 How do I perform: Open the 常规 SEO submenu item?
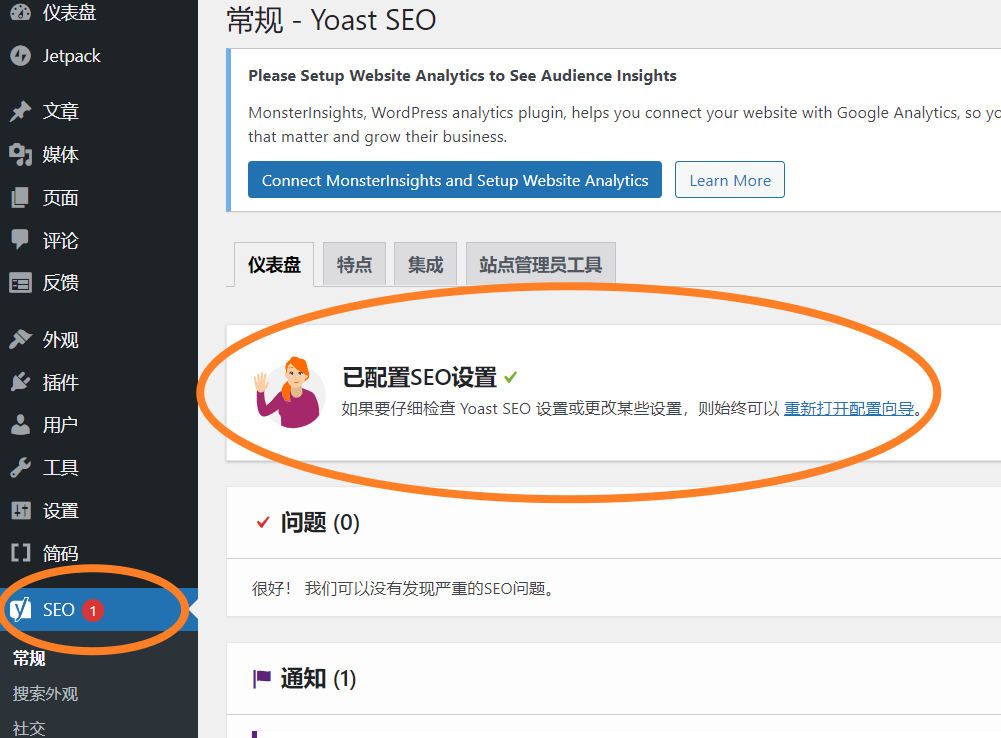click(x=29, y=658)
